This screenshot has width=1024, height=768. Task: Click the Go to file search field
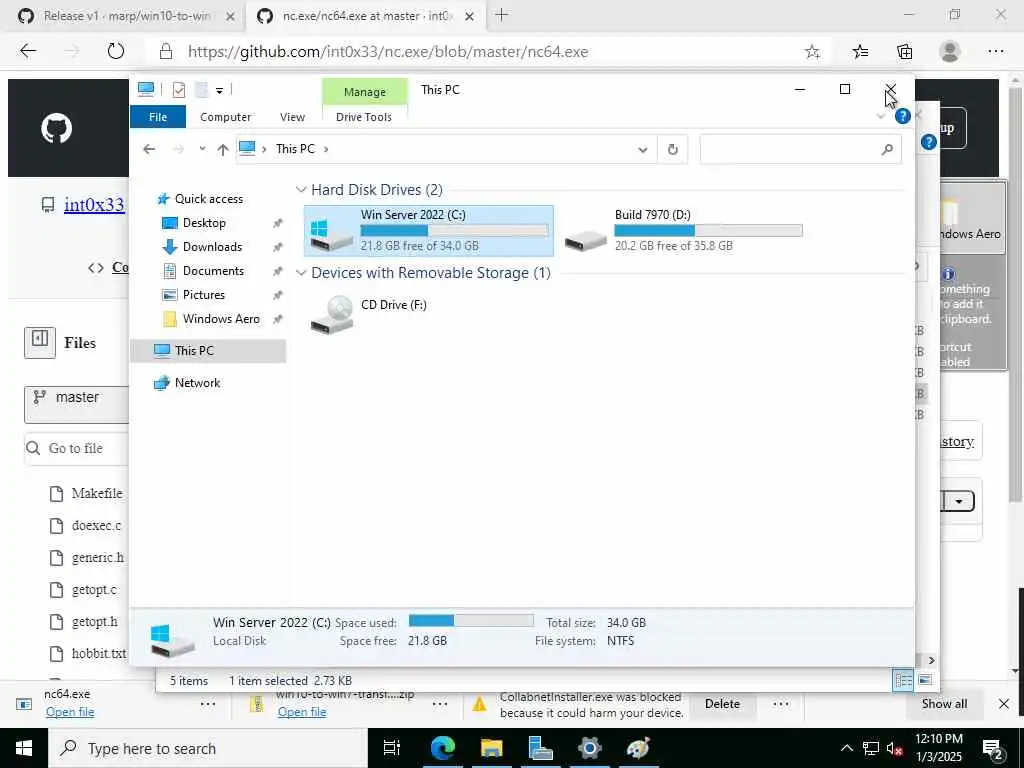pos(77,448)
